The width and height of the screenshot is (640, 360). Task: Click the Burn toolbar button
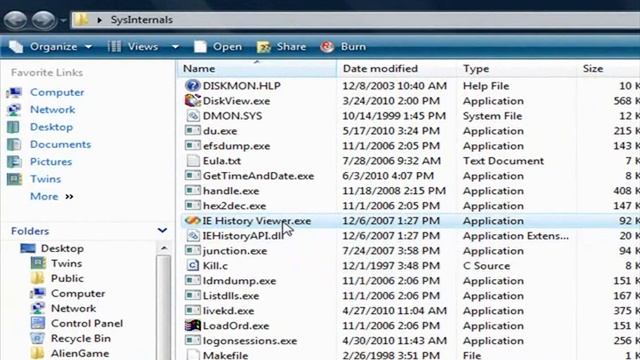coord(343,47)
